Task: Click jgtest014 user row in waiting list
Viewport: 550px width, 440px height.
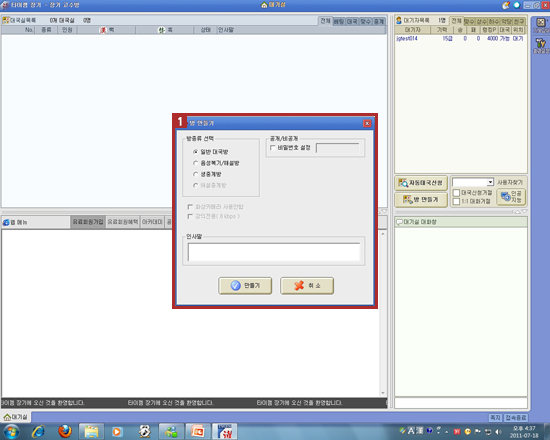Action: 460,39
